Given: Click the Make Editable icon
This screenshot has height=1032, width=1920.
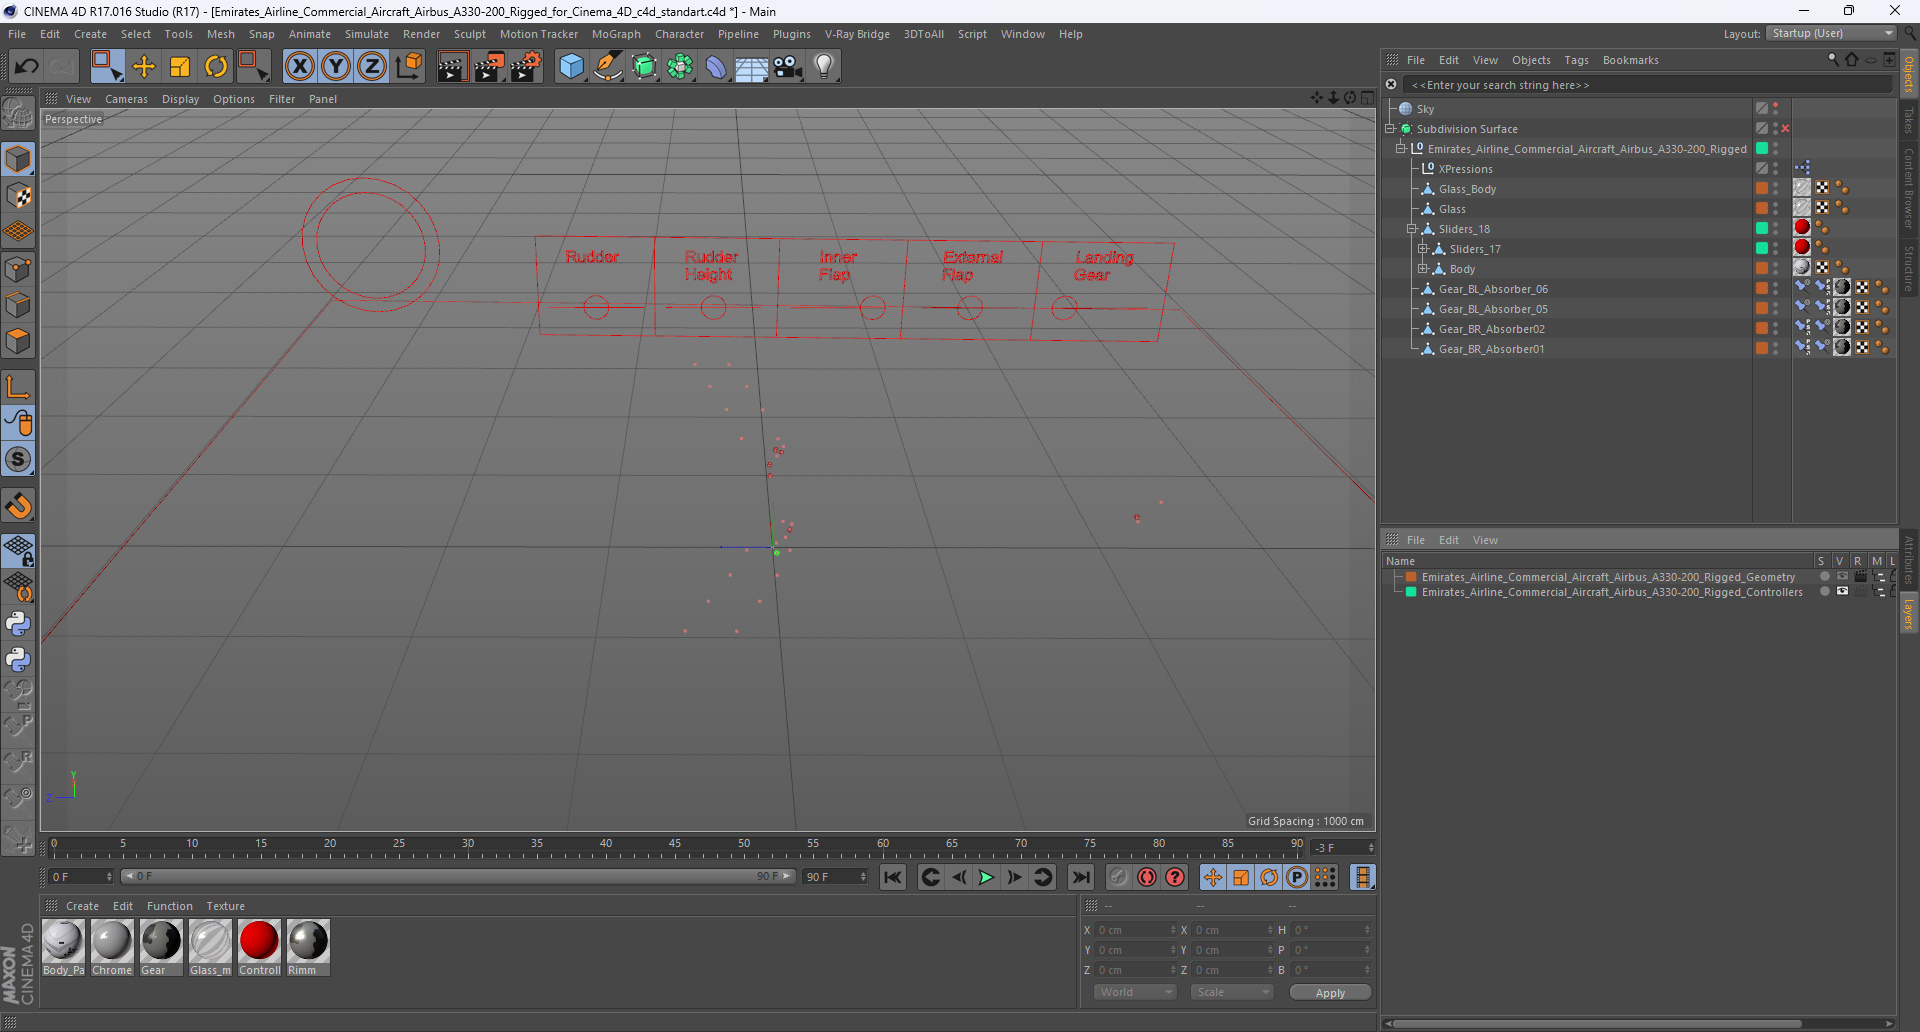Looking at the screenshot, I should tap(18, 114).
